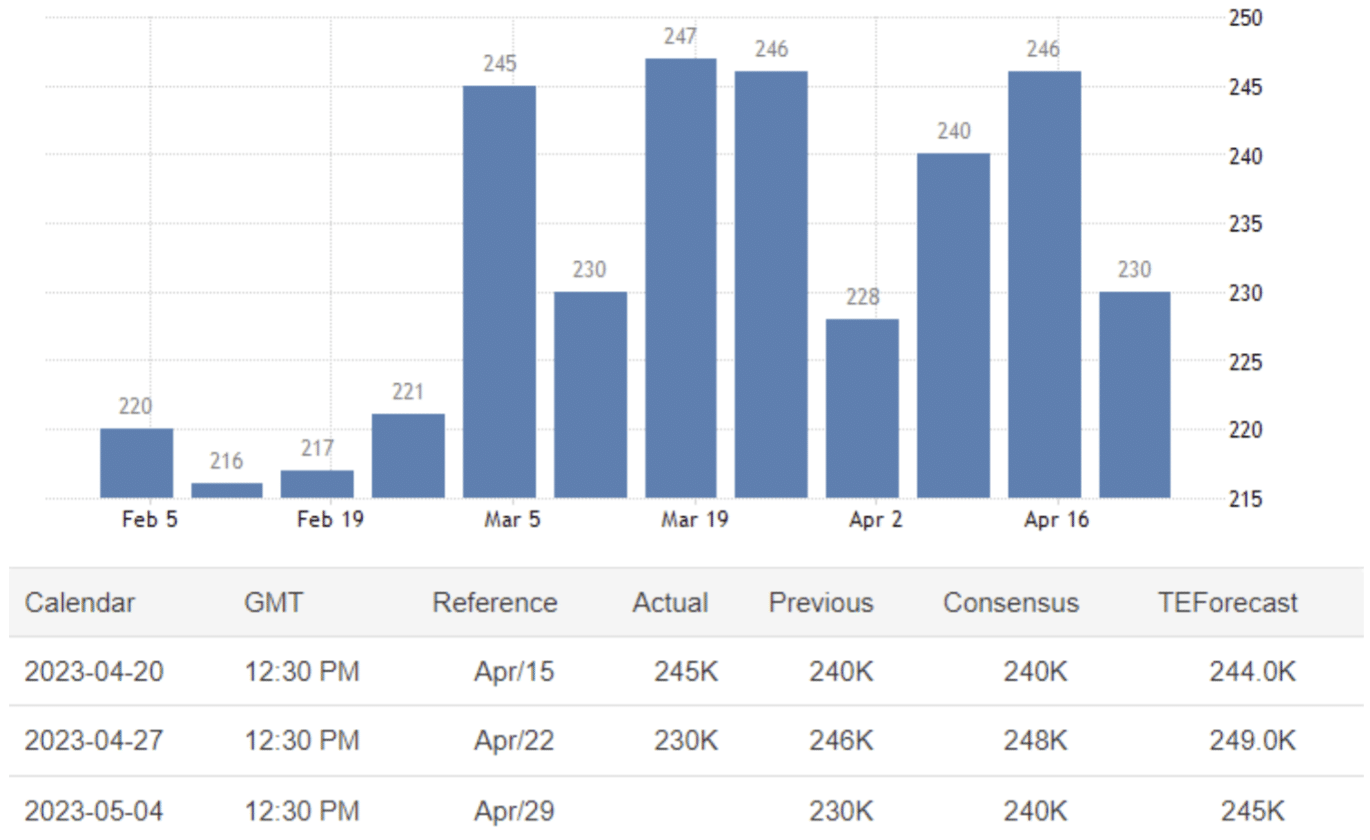Click the first bar labeled 220
Screen dimensions: 1370x840
(x=136, y=462)
